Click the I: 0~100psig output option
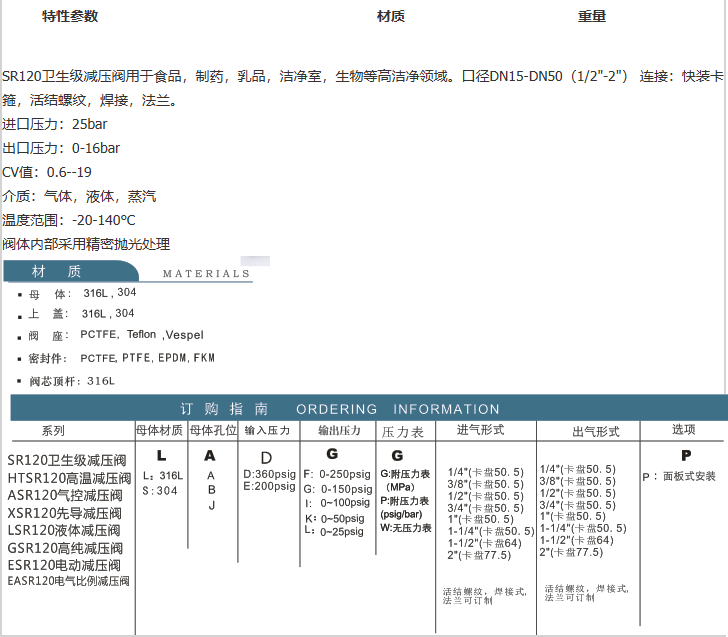The width and height of the screenshot is (728, 637). coord(338,503)
